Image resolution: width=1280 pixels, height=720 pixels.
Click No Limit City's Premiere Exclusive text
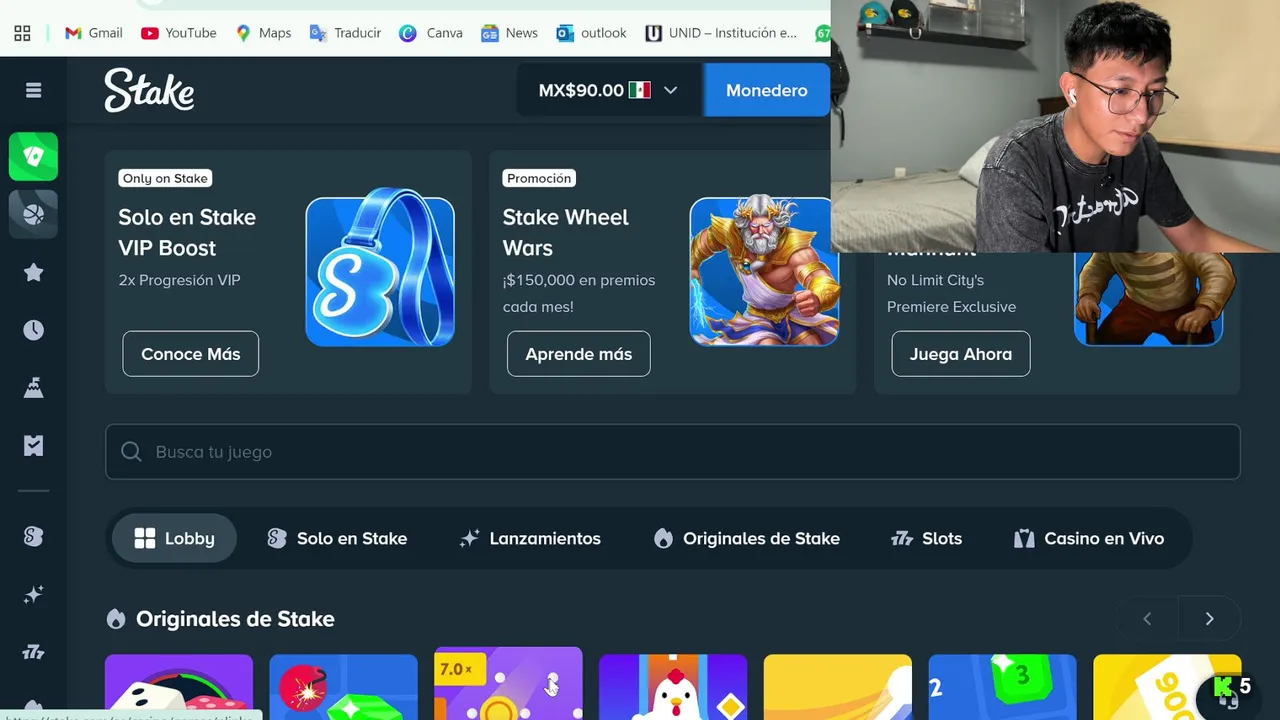pos(951,293)
